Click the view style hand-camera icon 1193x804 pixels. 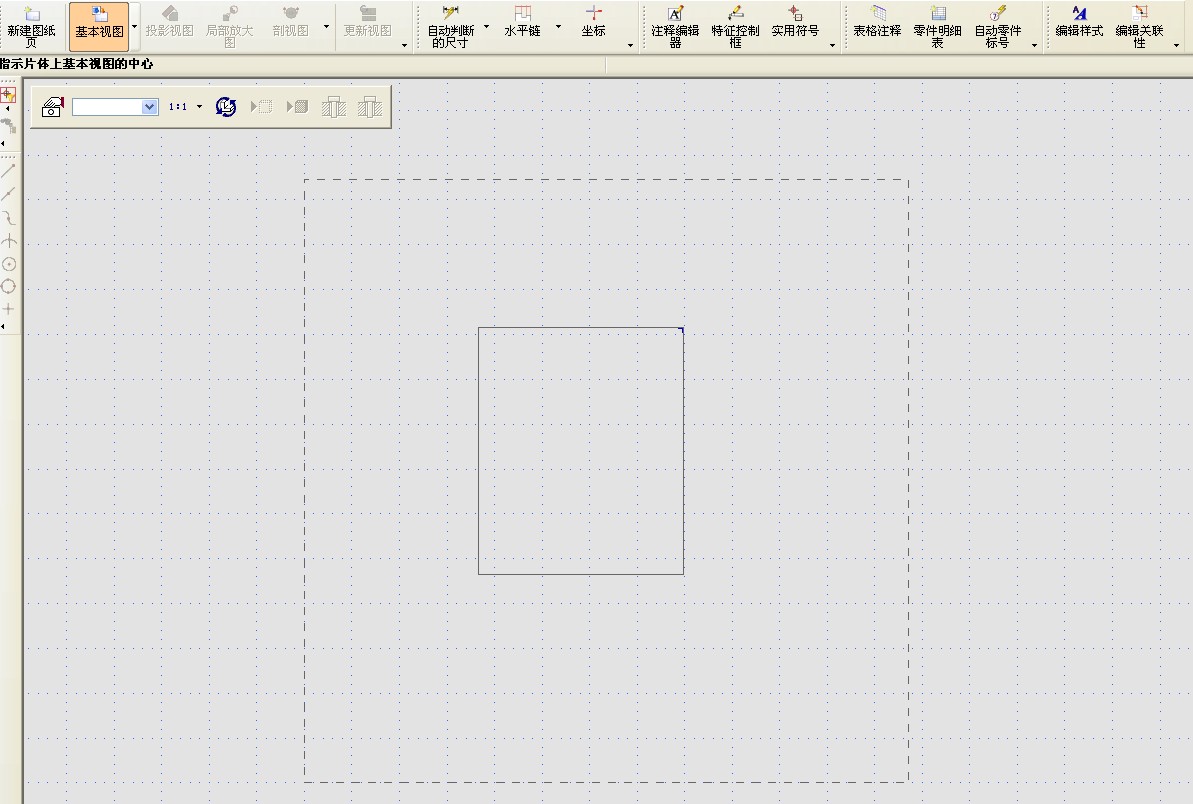click(53, 106)
